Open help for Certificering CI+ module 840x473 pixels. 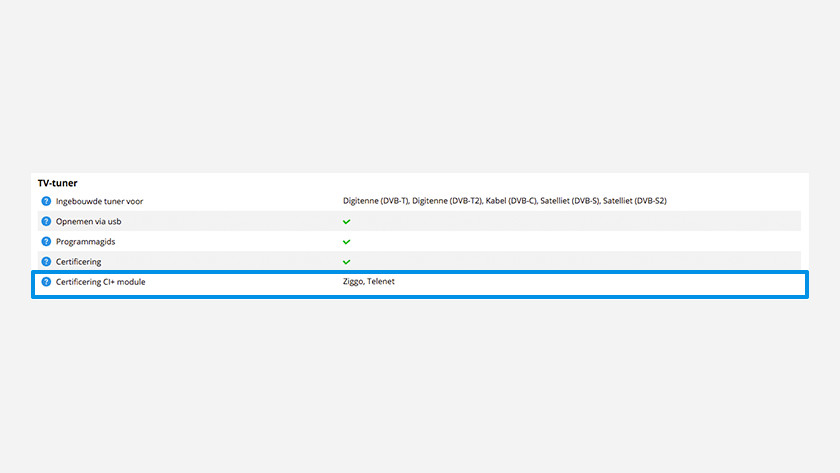click(46, 282)
